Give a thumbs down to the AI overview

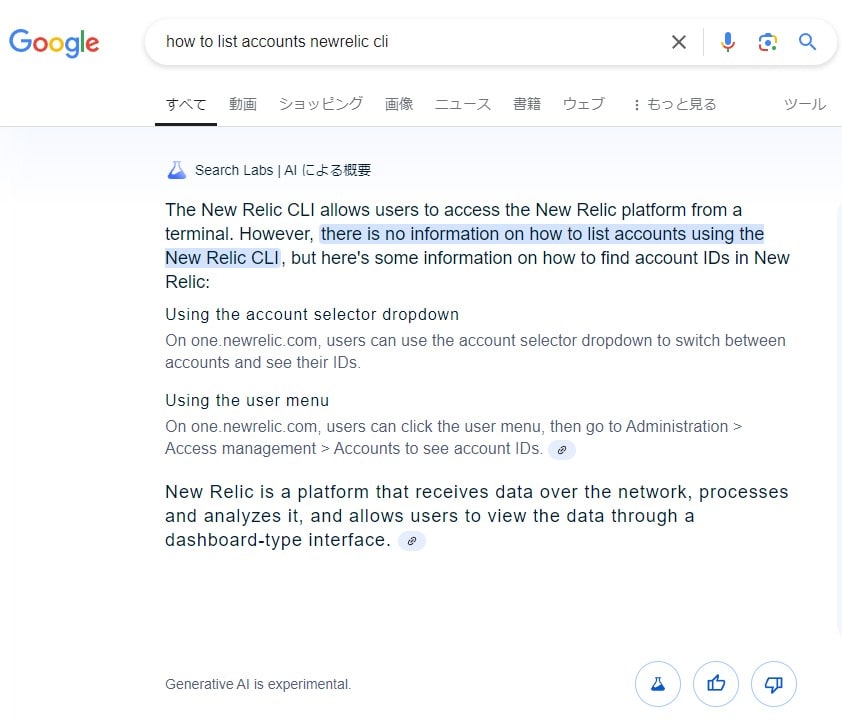point(774,684)
